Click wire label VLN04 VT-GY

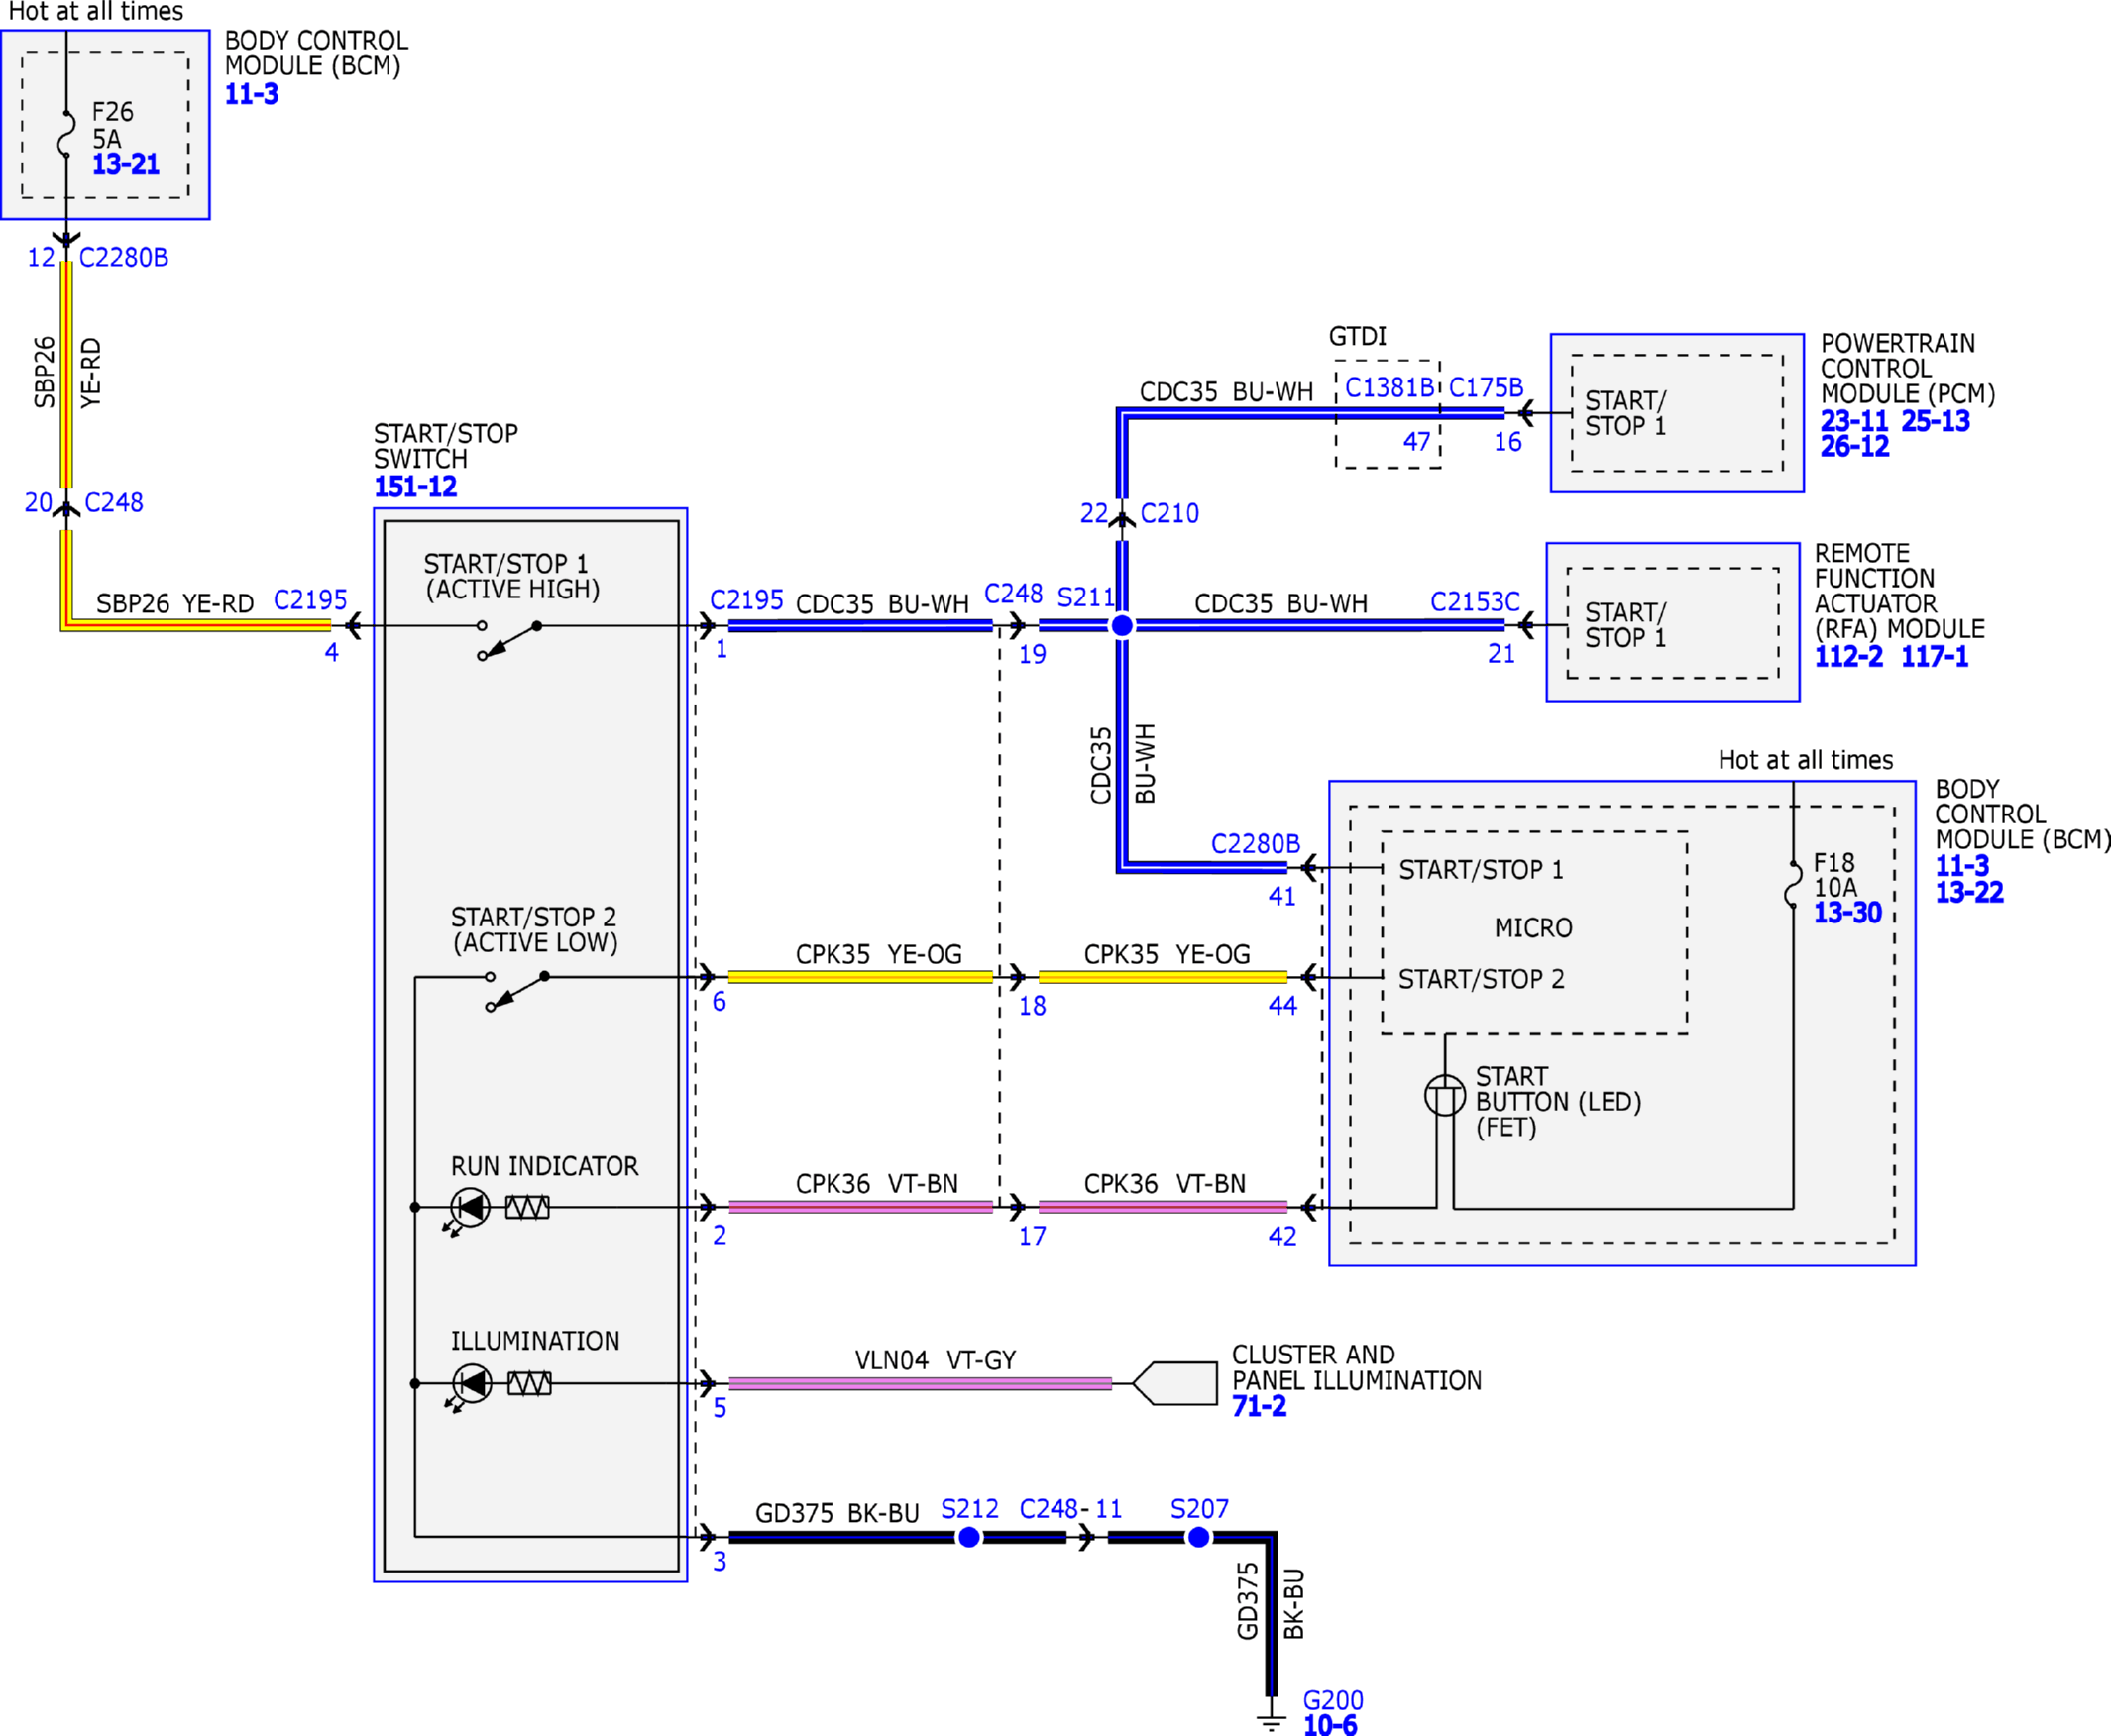click(935, 1360)
